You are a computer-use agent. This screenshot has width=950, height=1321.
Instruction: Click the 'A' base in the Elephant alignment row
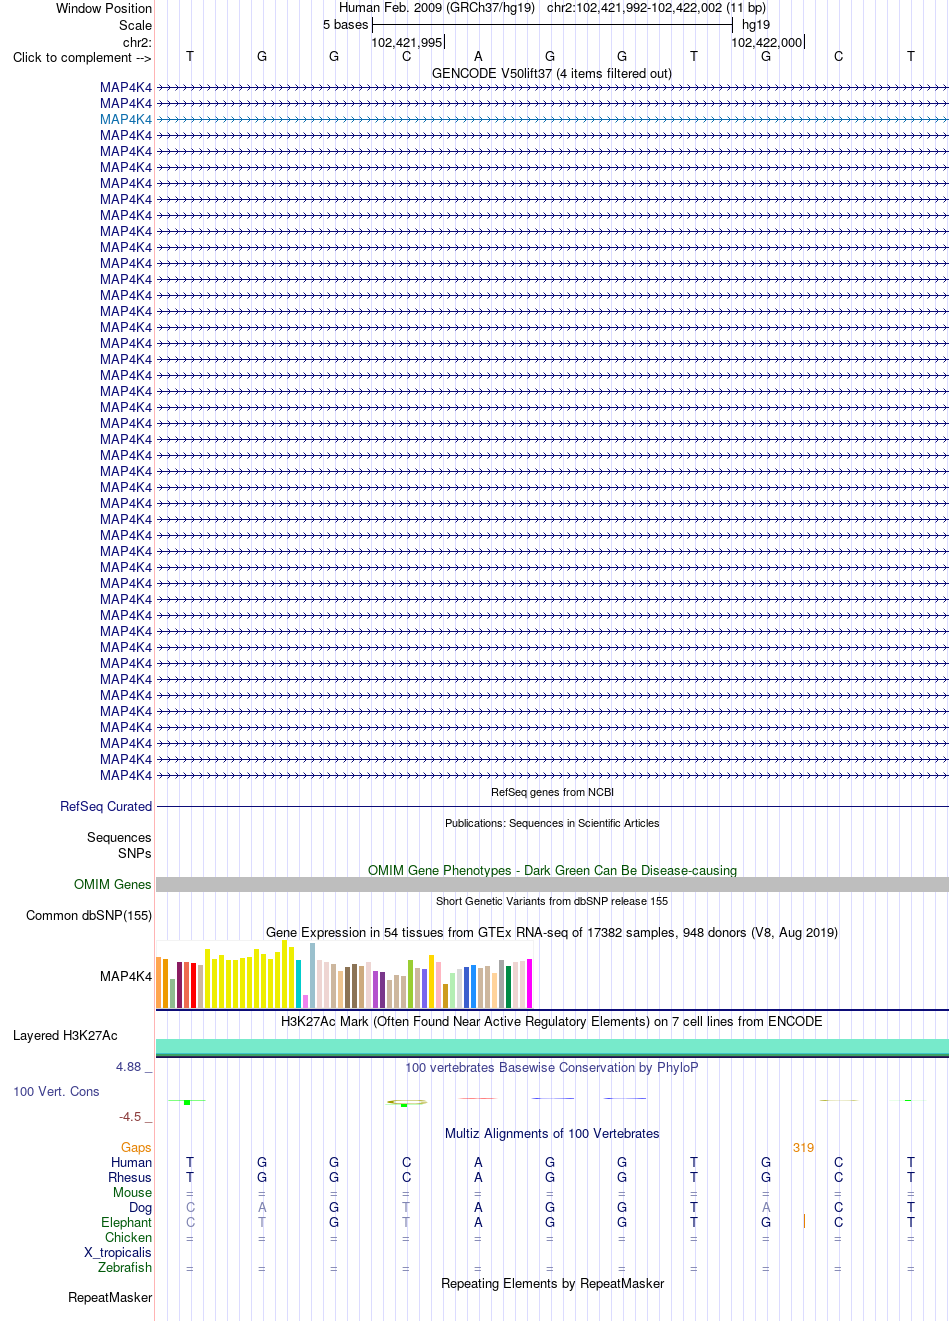[x=478, y=1222]
